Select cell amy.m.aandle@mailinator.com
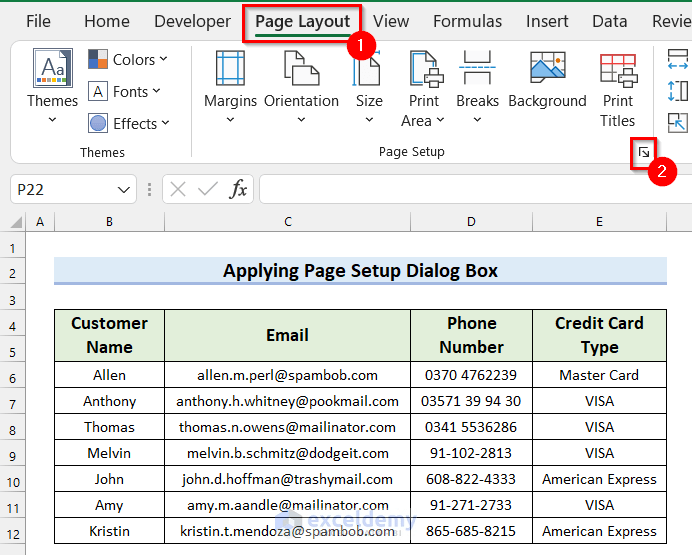692x555 pixels. [x=288, y=505]
